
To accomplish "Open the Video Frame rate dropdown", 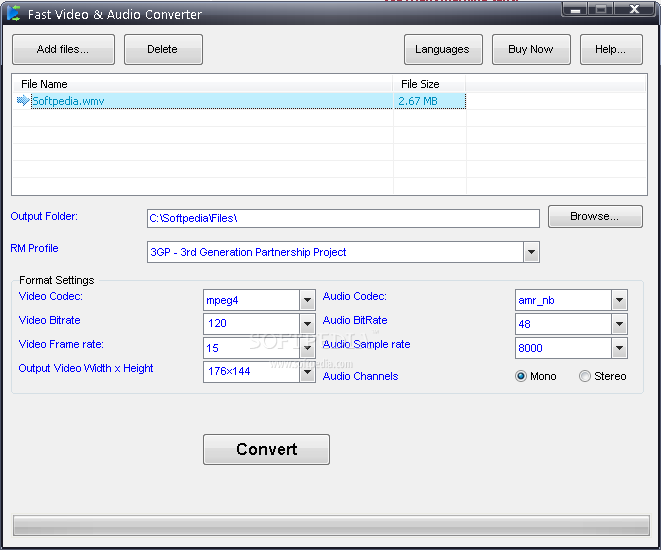I will point(307,348).
